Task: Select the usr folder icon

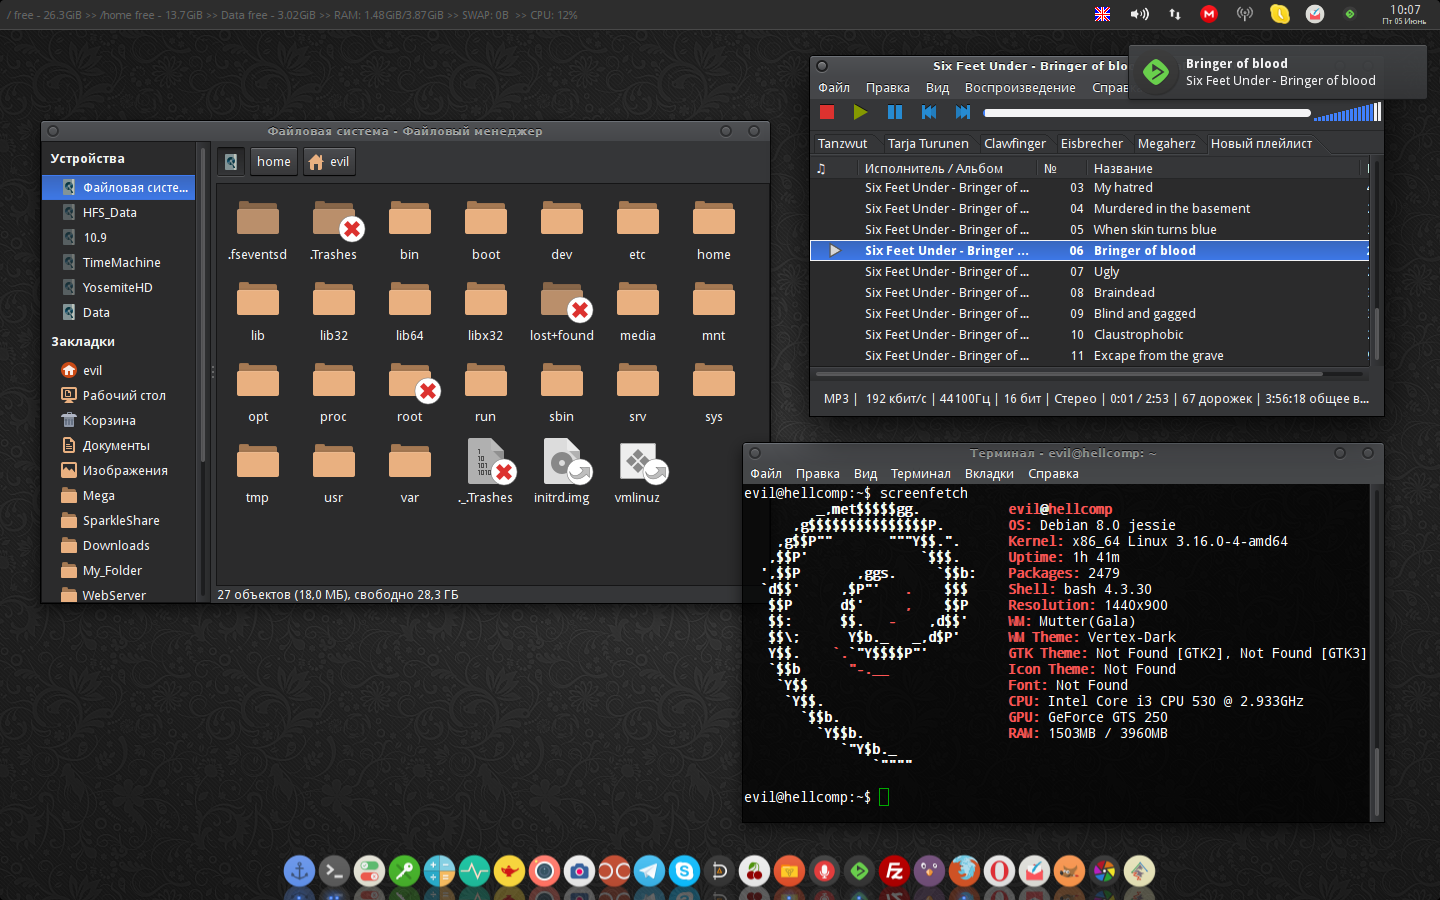Action: coord(334,462)
